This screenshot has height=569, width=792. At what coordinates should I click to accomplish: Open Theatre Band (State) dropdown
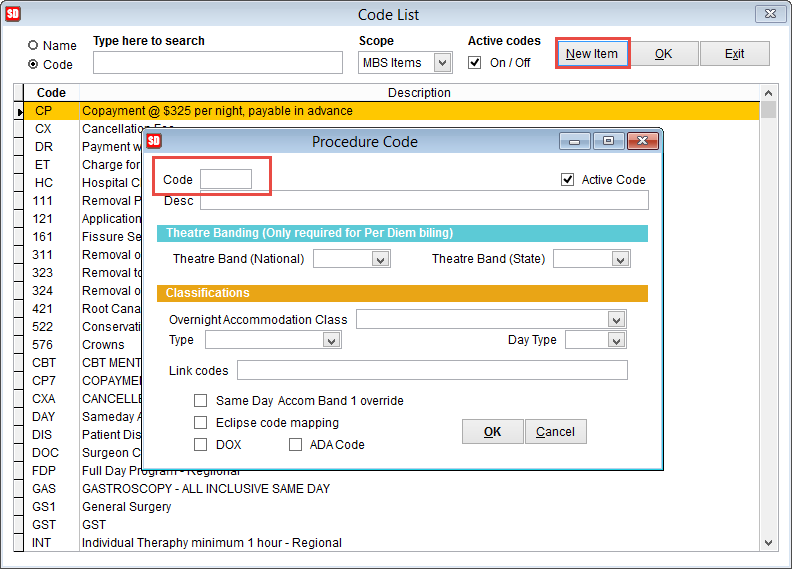620,259
